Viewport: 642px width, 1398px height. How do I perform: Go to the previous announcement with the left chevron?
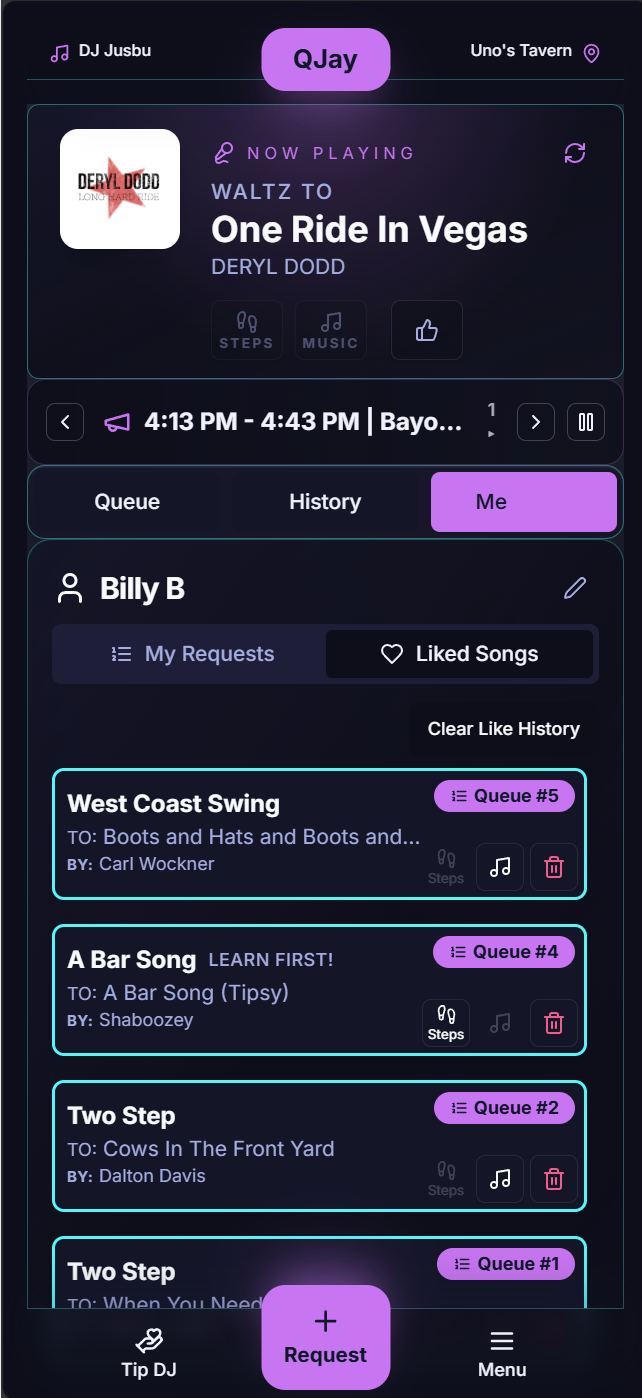(x=64, y=421)
